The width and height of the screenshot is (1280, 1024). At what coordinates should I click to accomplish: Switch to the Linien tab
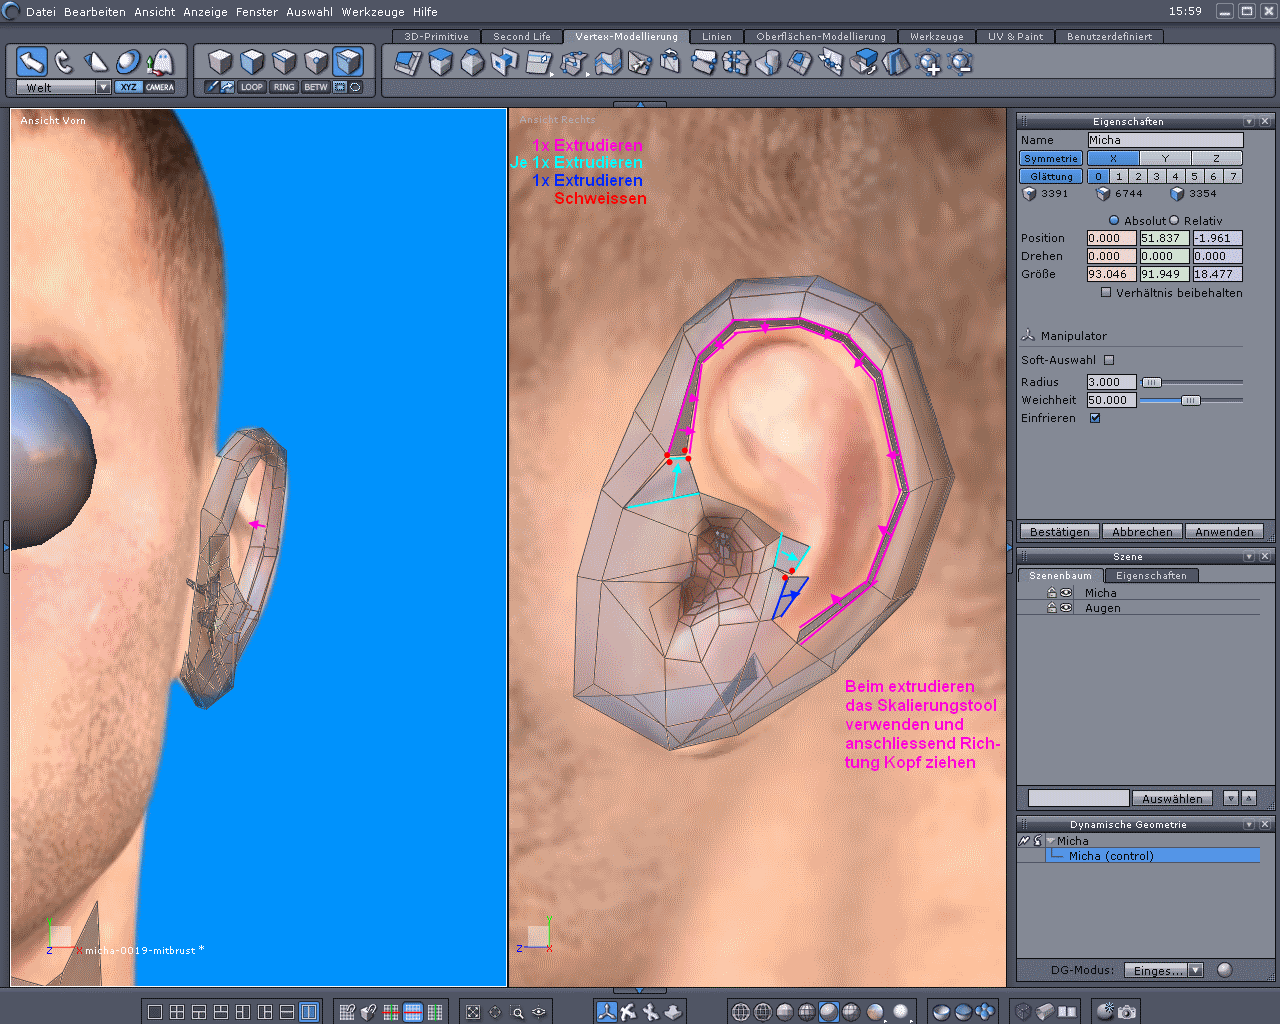[716, 36]
